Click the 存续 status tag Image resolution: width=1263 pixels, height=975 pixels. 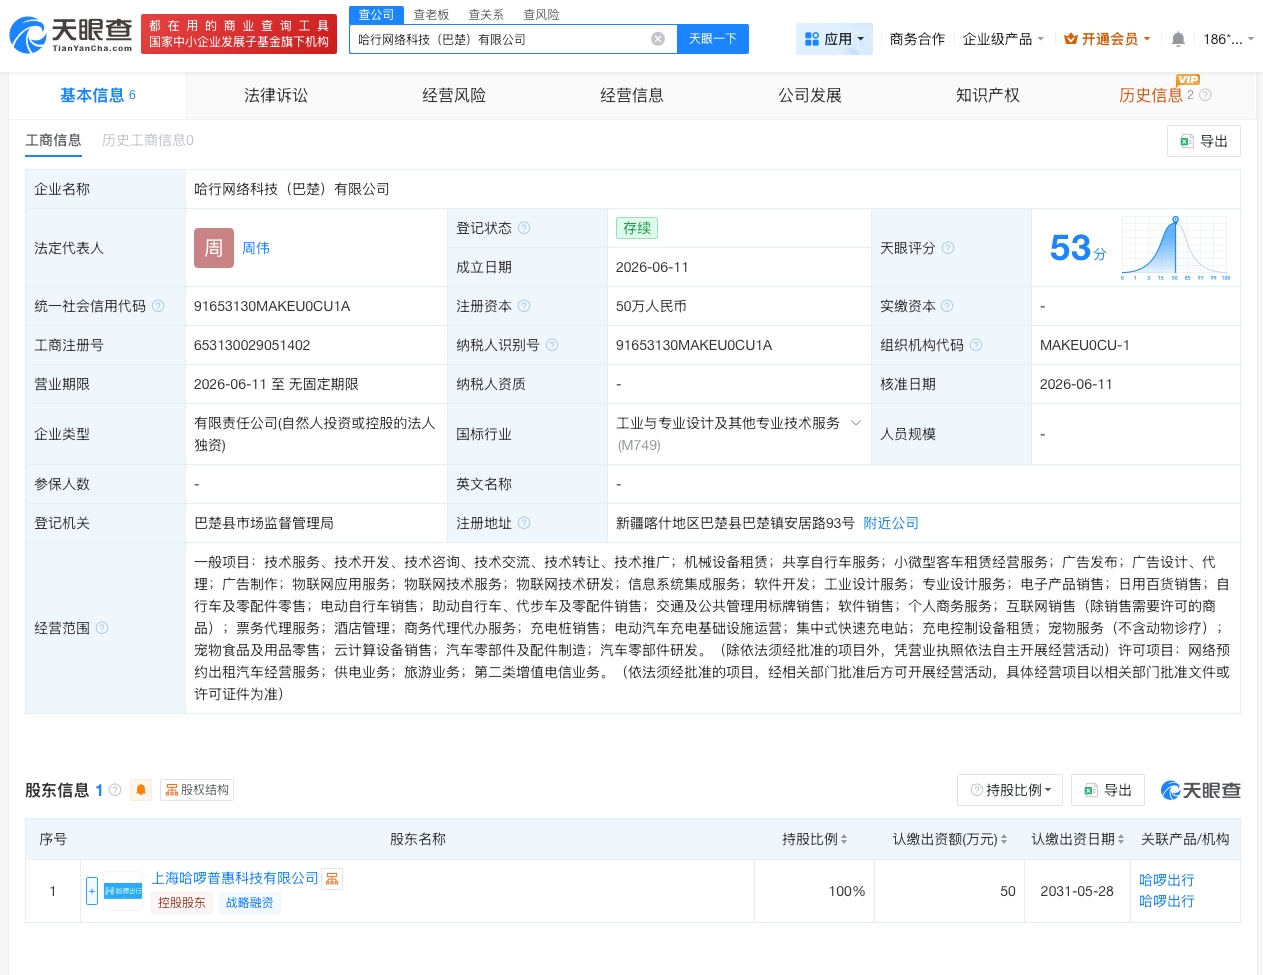pyautogui.click(x=637, y=228)
